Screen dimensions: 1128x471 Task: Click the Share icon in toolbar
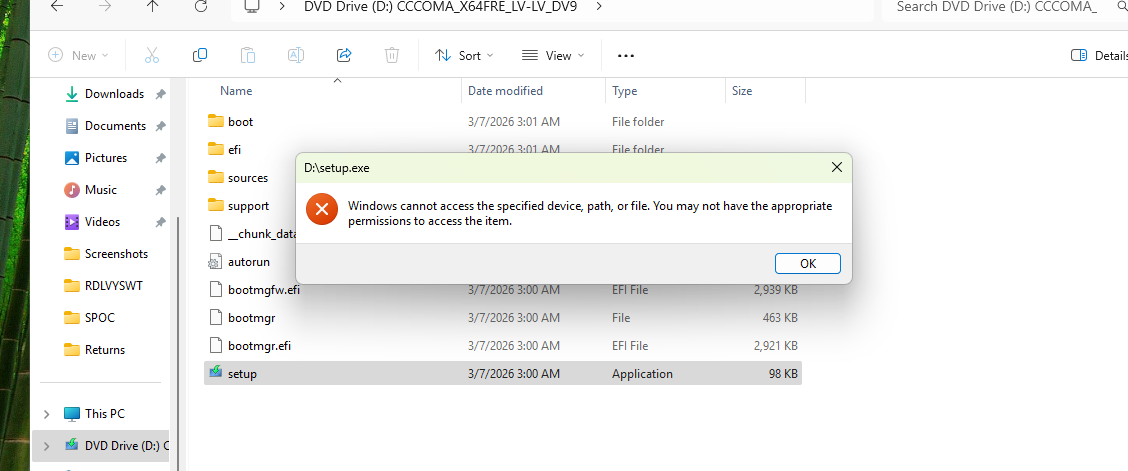[x=344, y=55]
